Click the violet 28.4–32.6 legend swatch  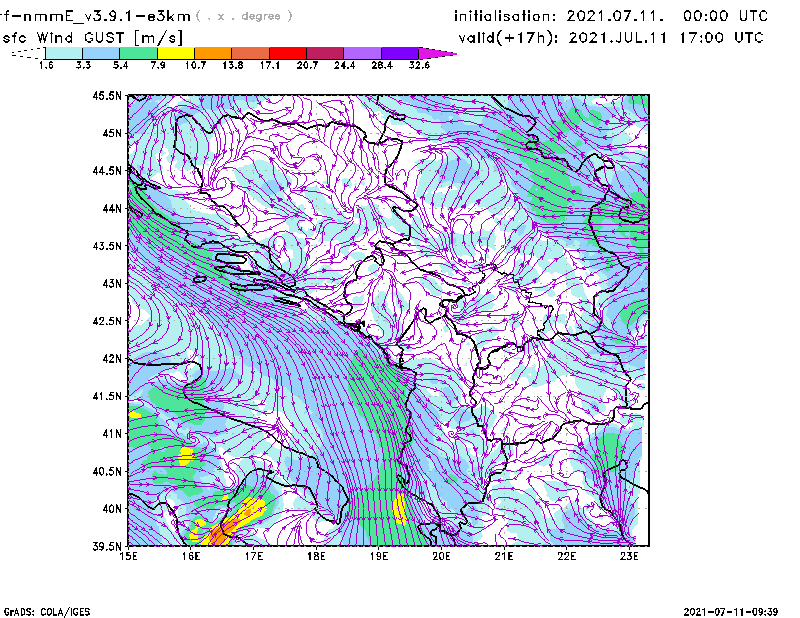(400, 53)
